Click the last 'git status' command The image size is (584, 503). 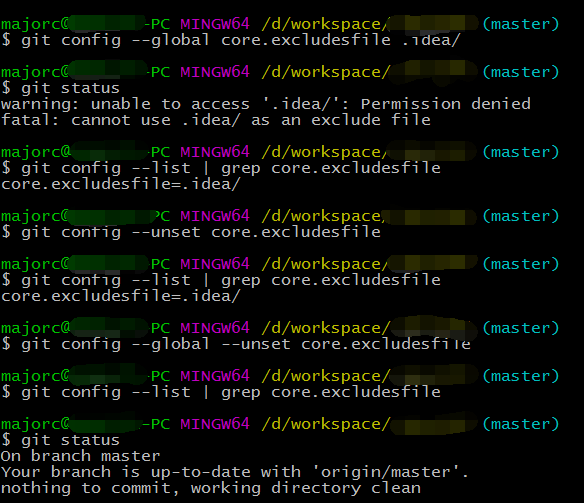tap(70, 440)
